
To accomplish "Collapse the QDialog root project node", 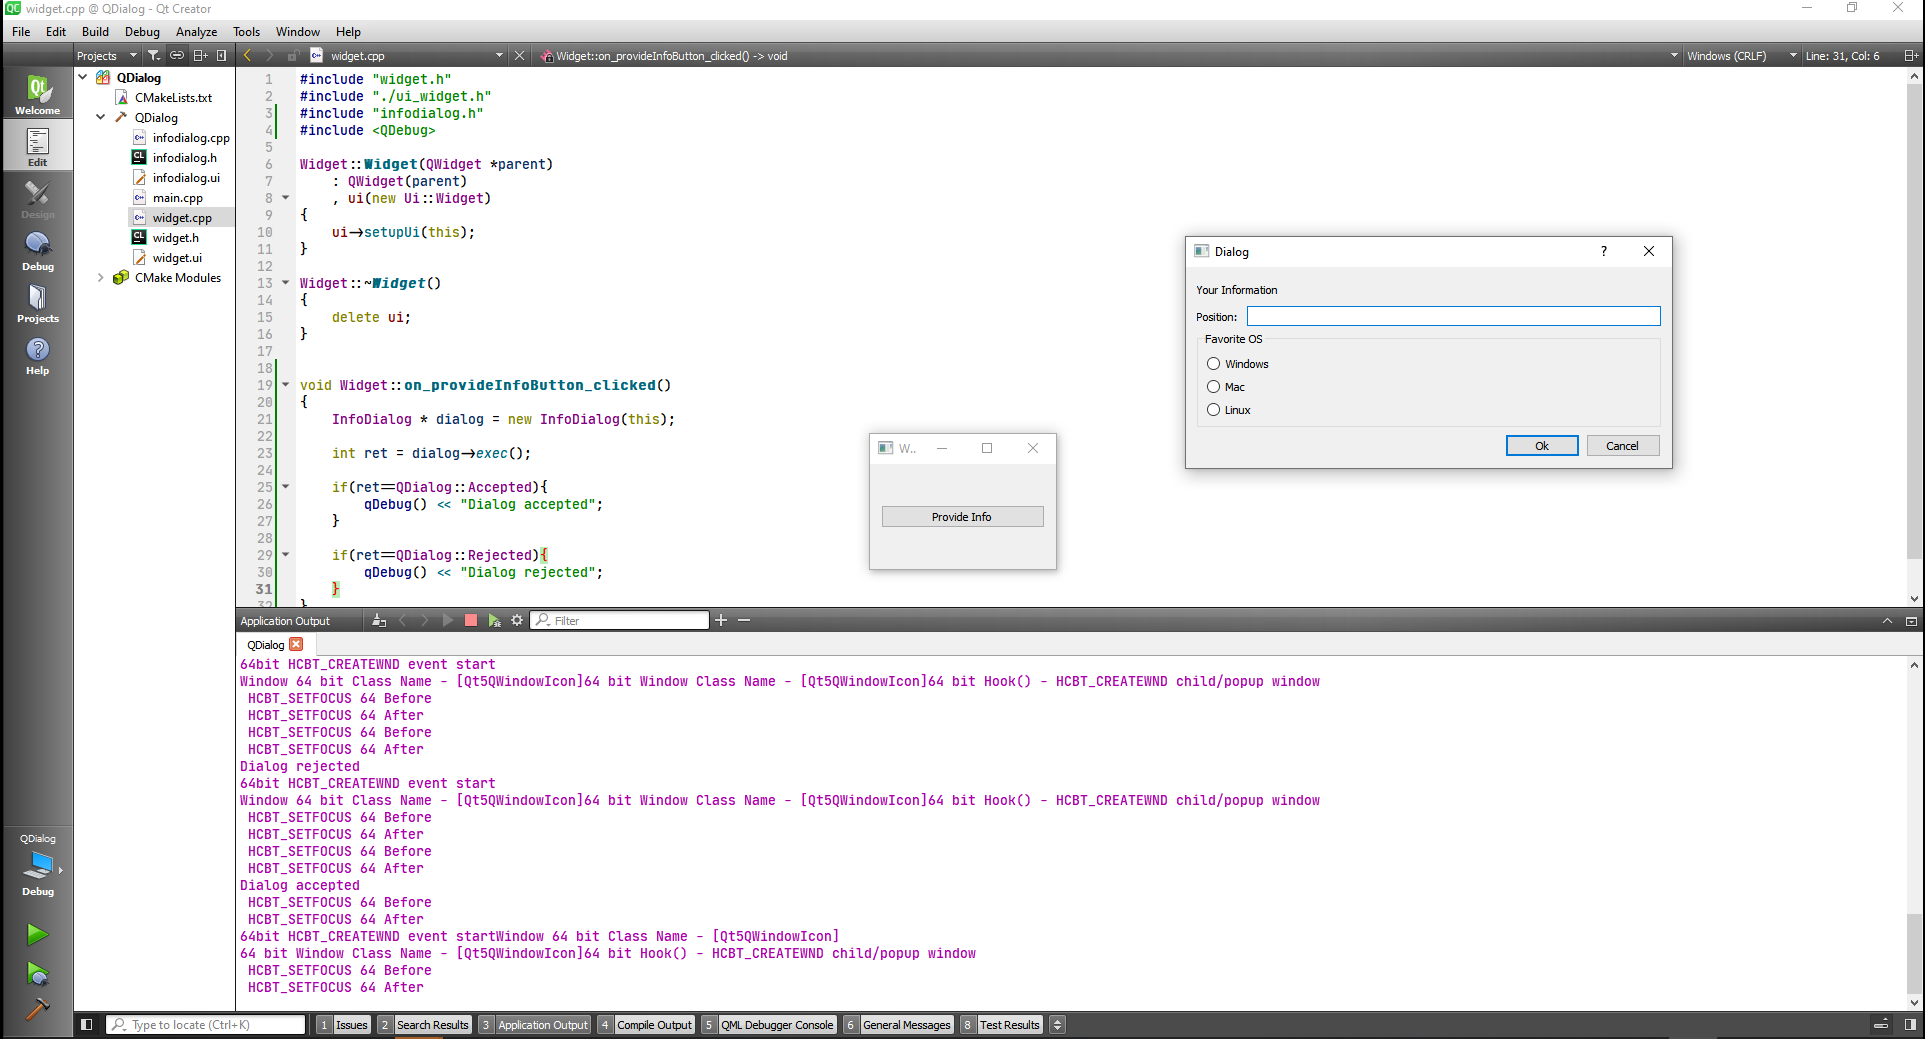I will [x=83, y=77].
